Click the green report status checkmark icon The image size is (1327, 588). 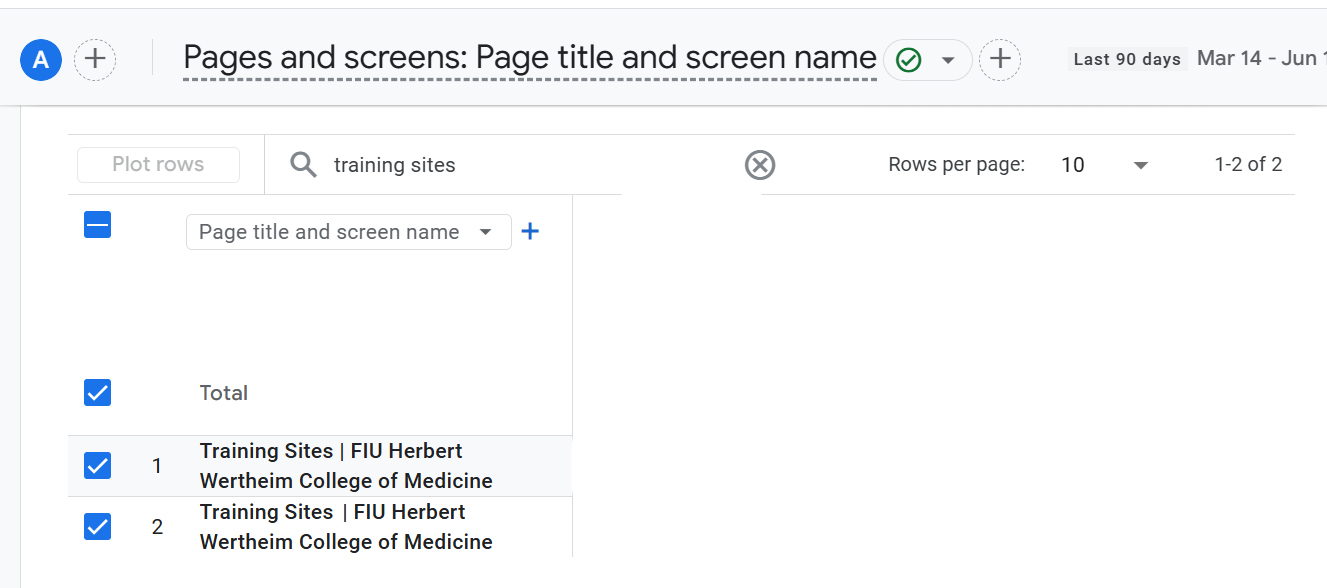tap(908, 60)
